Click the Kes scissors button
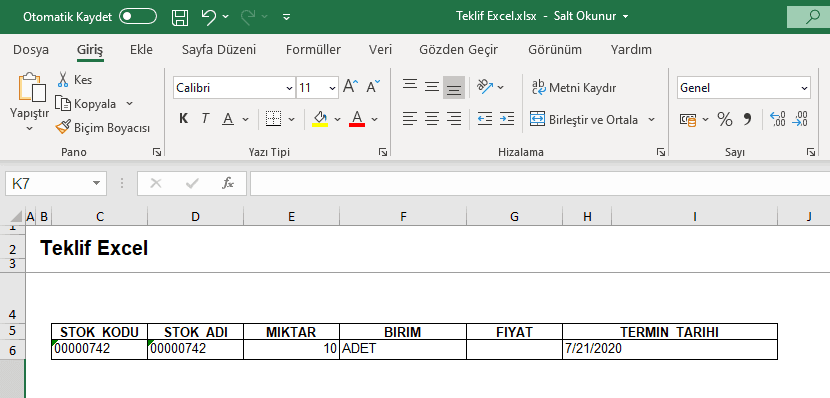The height and width of the screenshot is (398, 830). pyautogui.click(x=75, y=80)
